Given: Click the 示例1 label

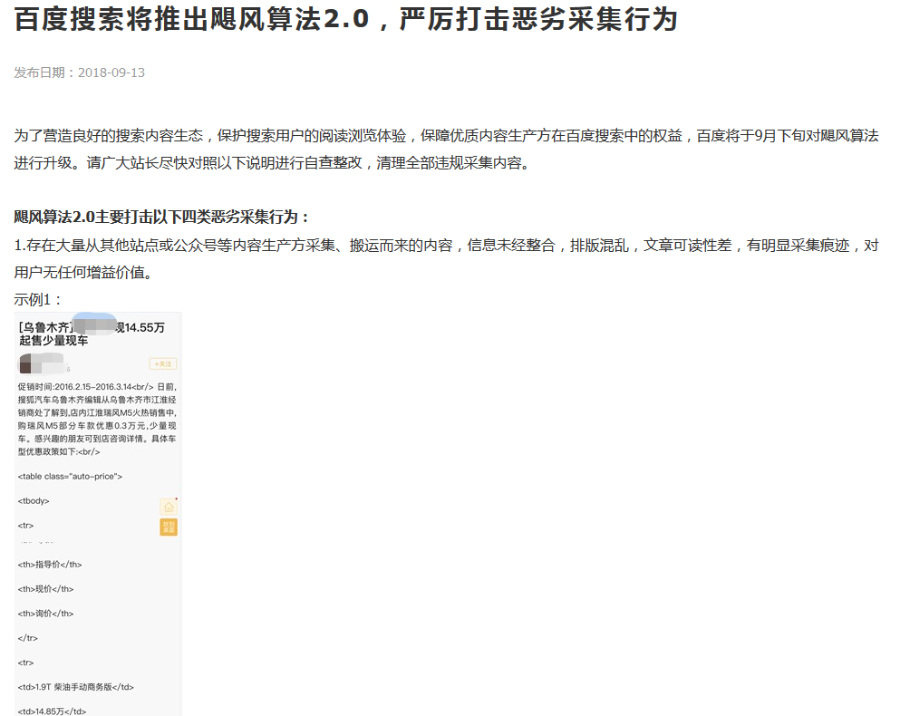Looking at the screenshot, I should pos(37,300).
